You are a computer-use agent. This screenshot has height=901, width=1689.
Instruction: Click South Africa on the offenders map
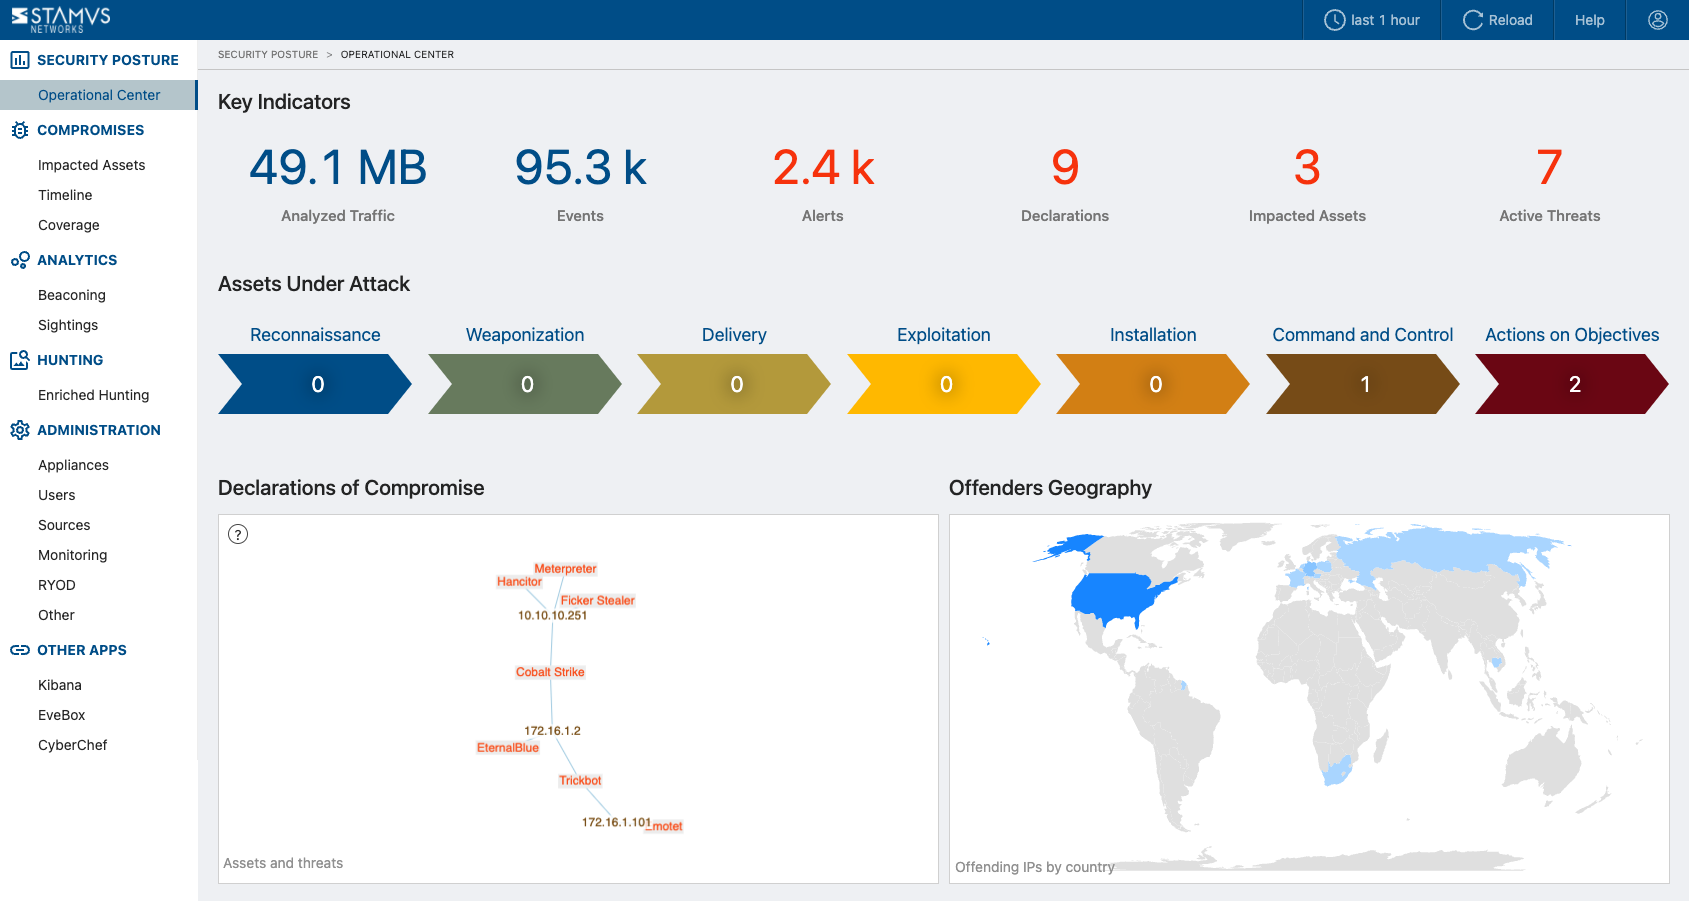click(1336, 771)
